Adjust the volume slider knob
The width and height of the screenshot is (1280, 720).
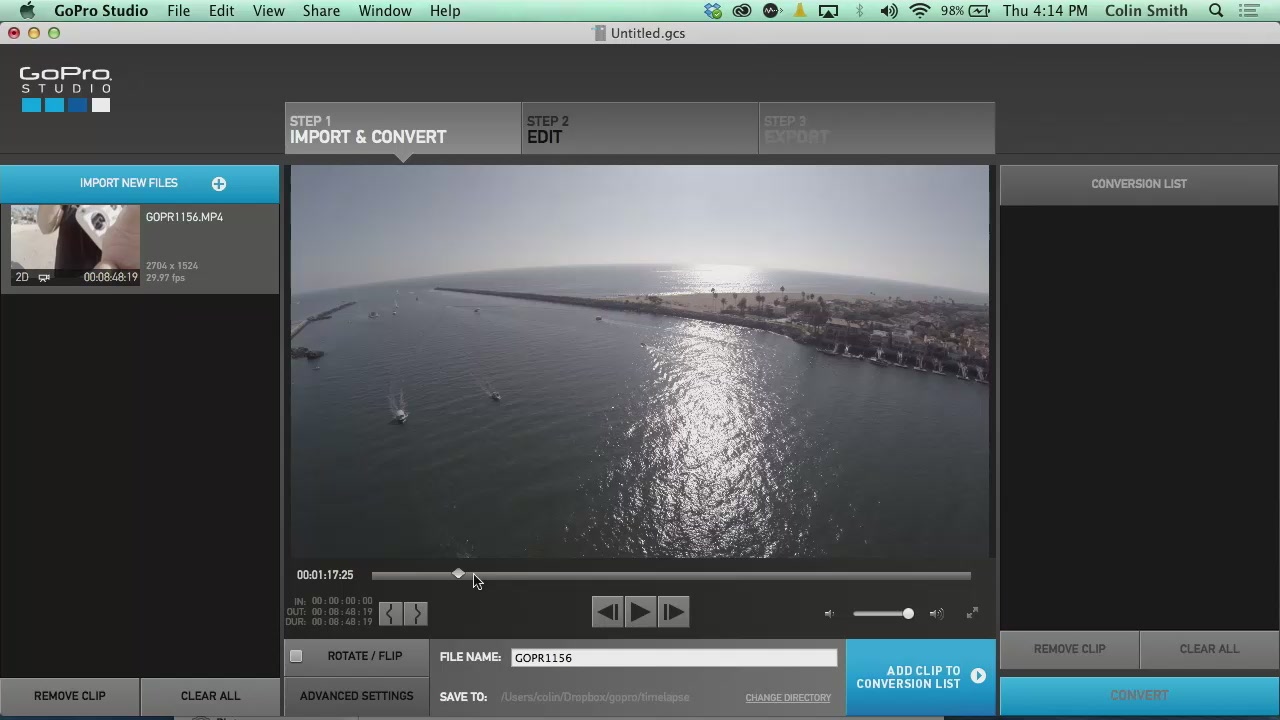[908, 614]
